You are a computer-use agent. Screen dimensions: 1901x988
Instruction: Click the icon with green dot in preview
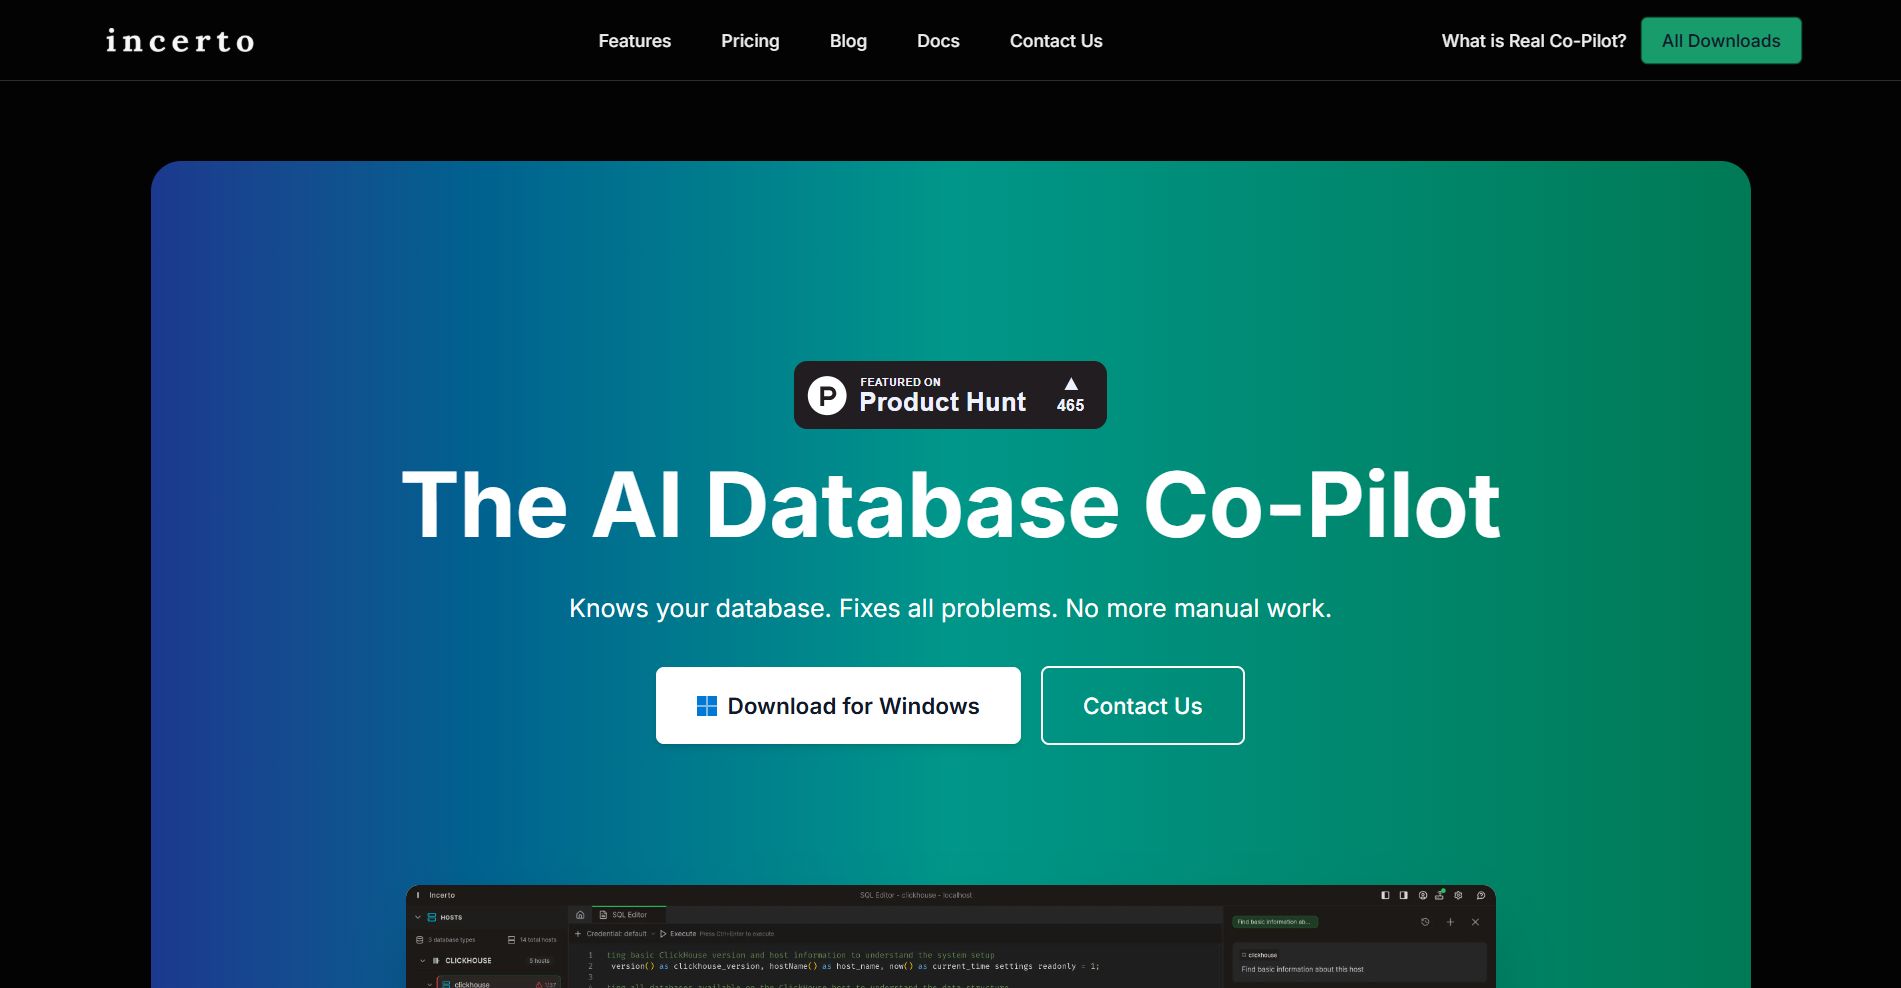coord(1440,895)
